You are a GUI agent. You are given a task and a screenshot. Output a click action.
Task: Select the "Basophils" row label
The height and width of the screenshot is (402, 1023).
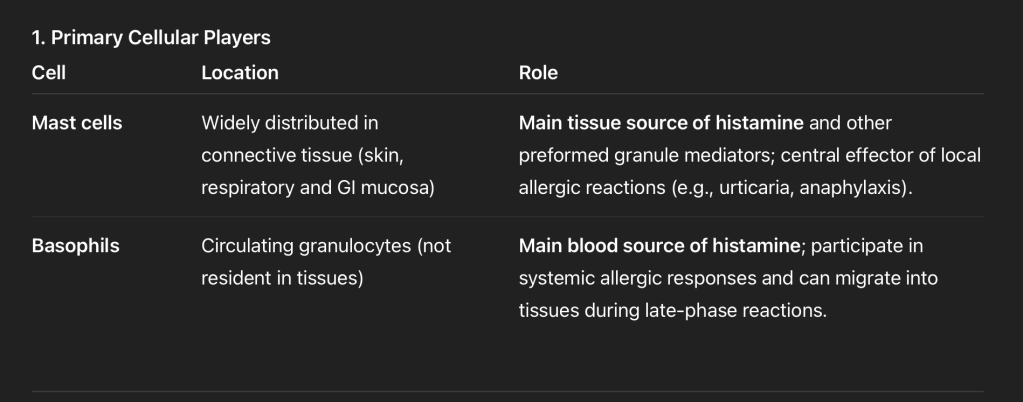[x=76, y=246]
